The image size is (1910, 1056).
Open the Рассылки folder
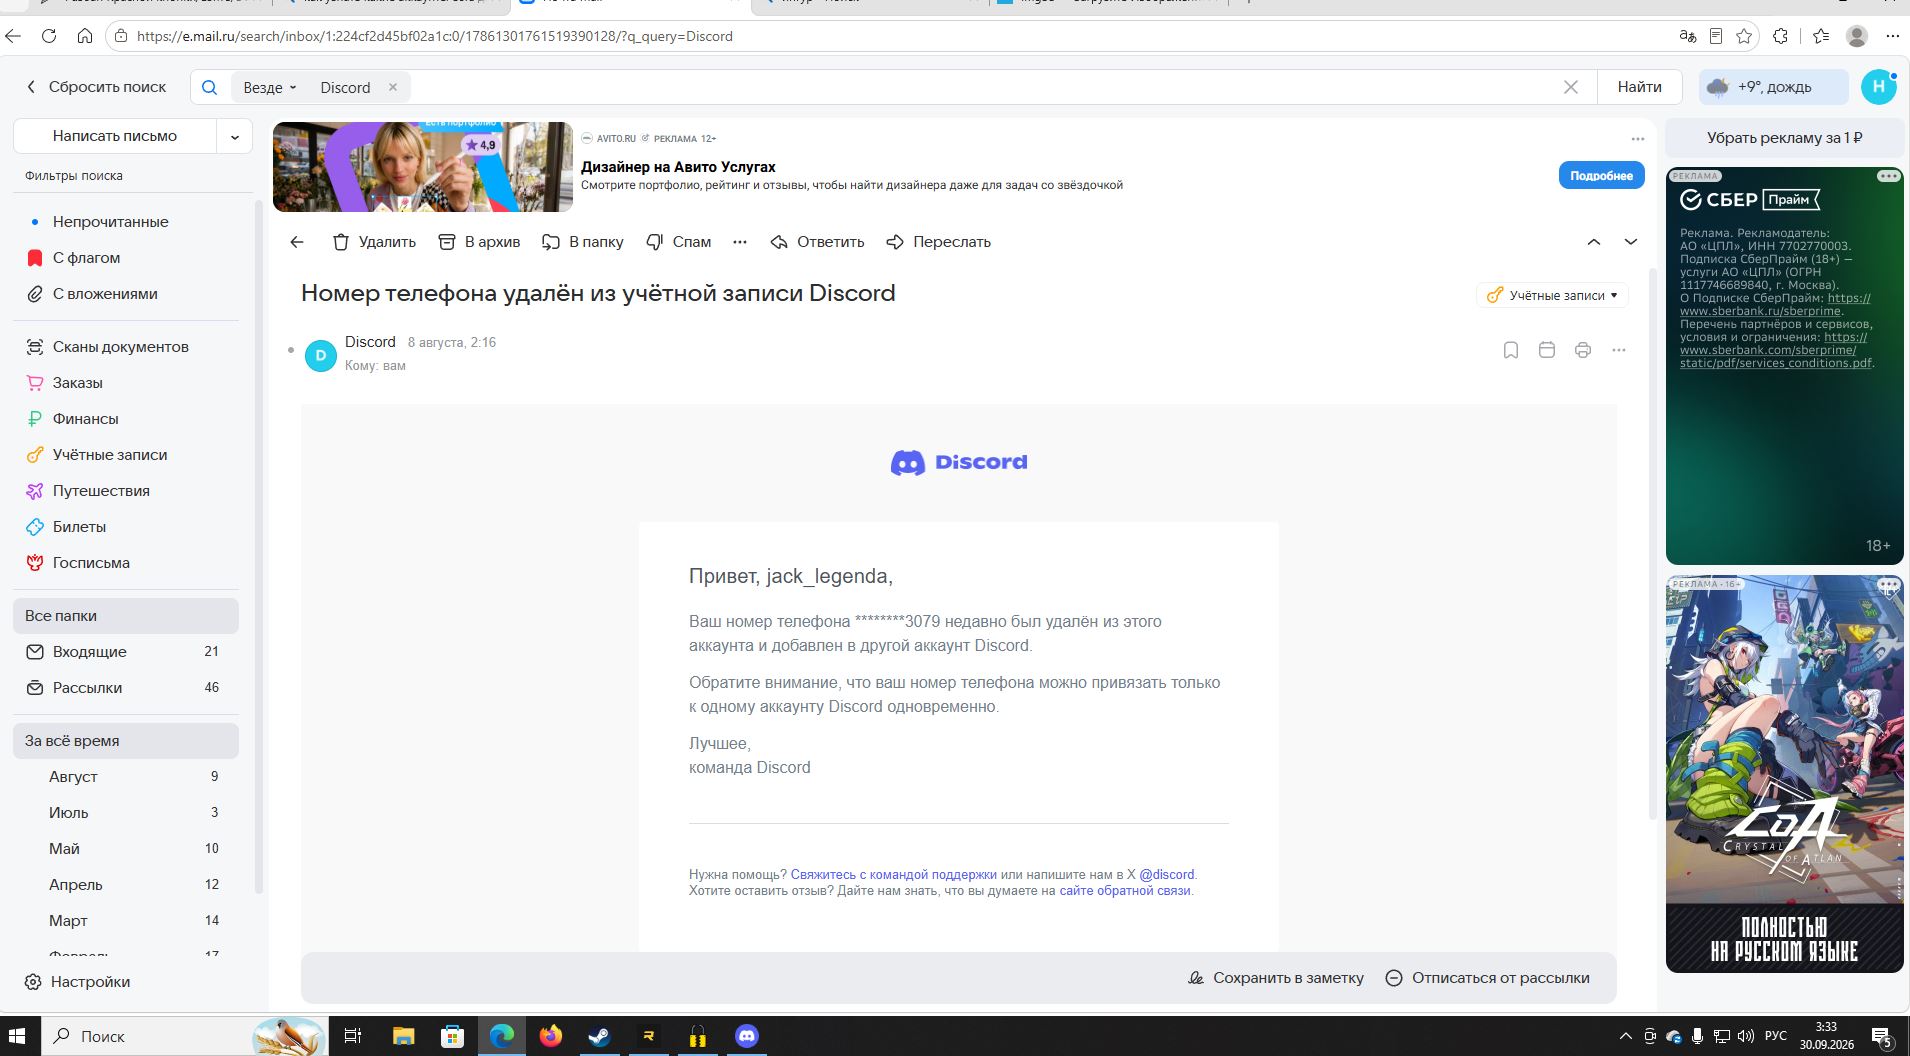pos(126,688)
